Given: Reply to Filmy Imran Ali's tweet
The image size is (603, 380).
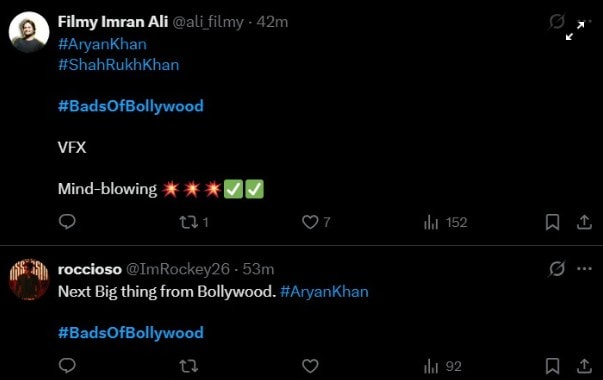Looking at the screenshot, I should (67, 222).
